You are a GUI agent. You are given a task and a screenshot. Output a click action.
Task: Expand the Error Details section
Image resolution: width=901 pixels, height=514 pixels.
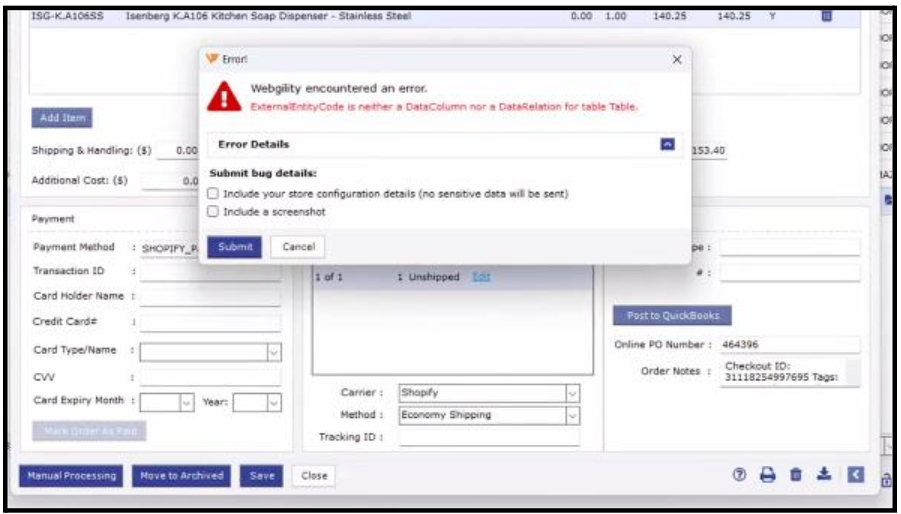pyautogui.click(x=668, y=144)
